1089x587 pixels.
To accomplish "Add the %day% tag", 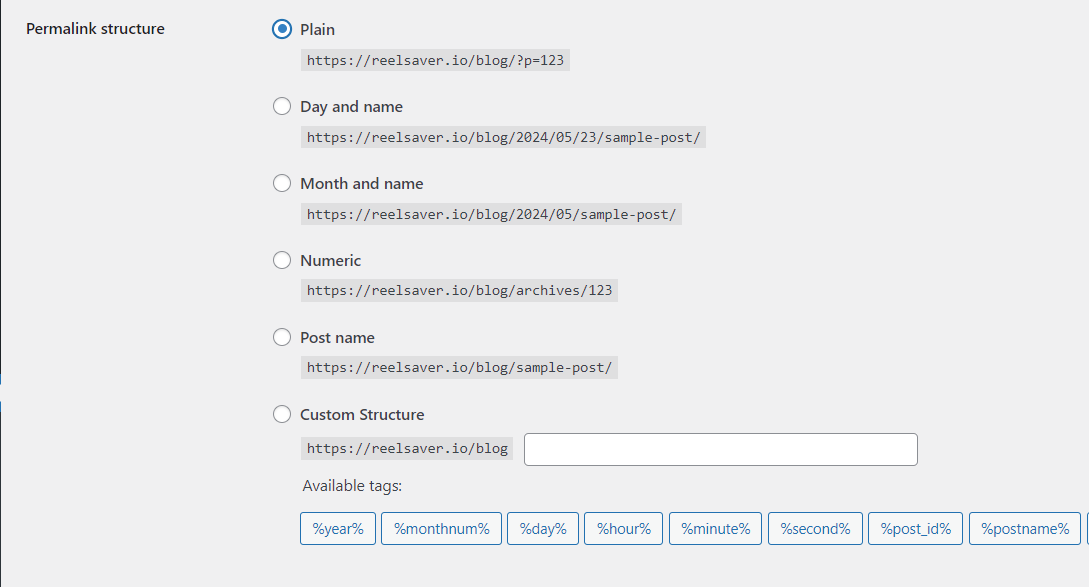I will click(543, 529).
